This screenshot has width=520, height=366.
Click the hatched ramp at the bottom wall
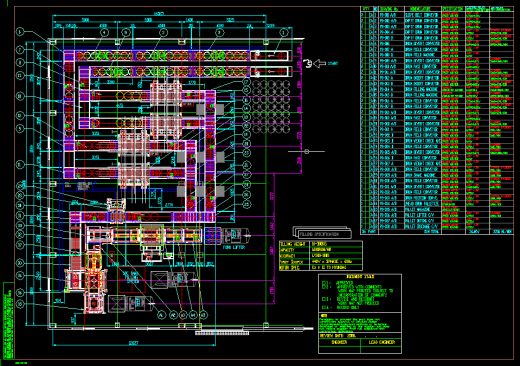(222, 333)
